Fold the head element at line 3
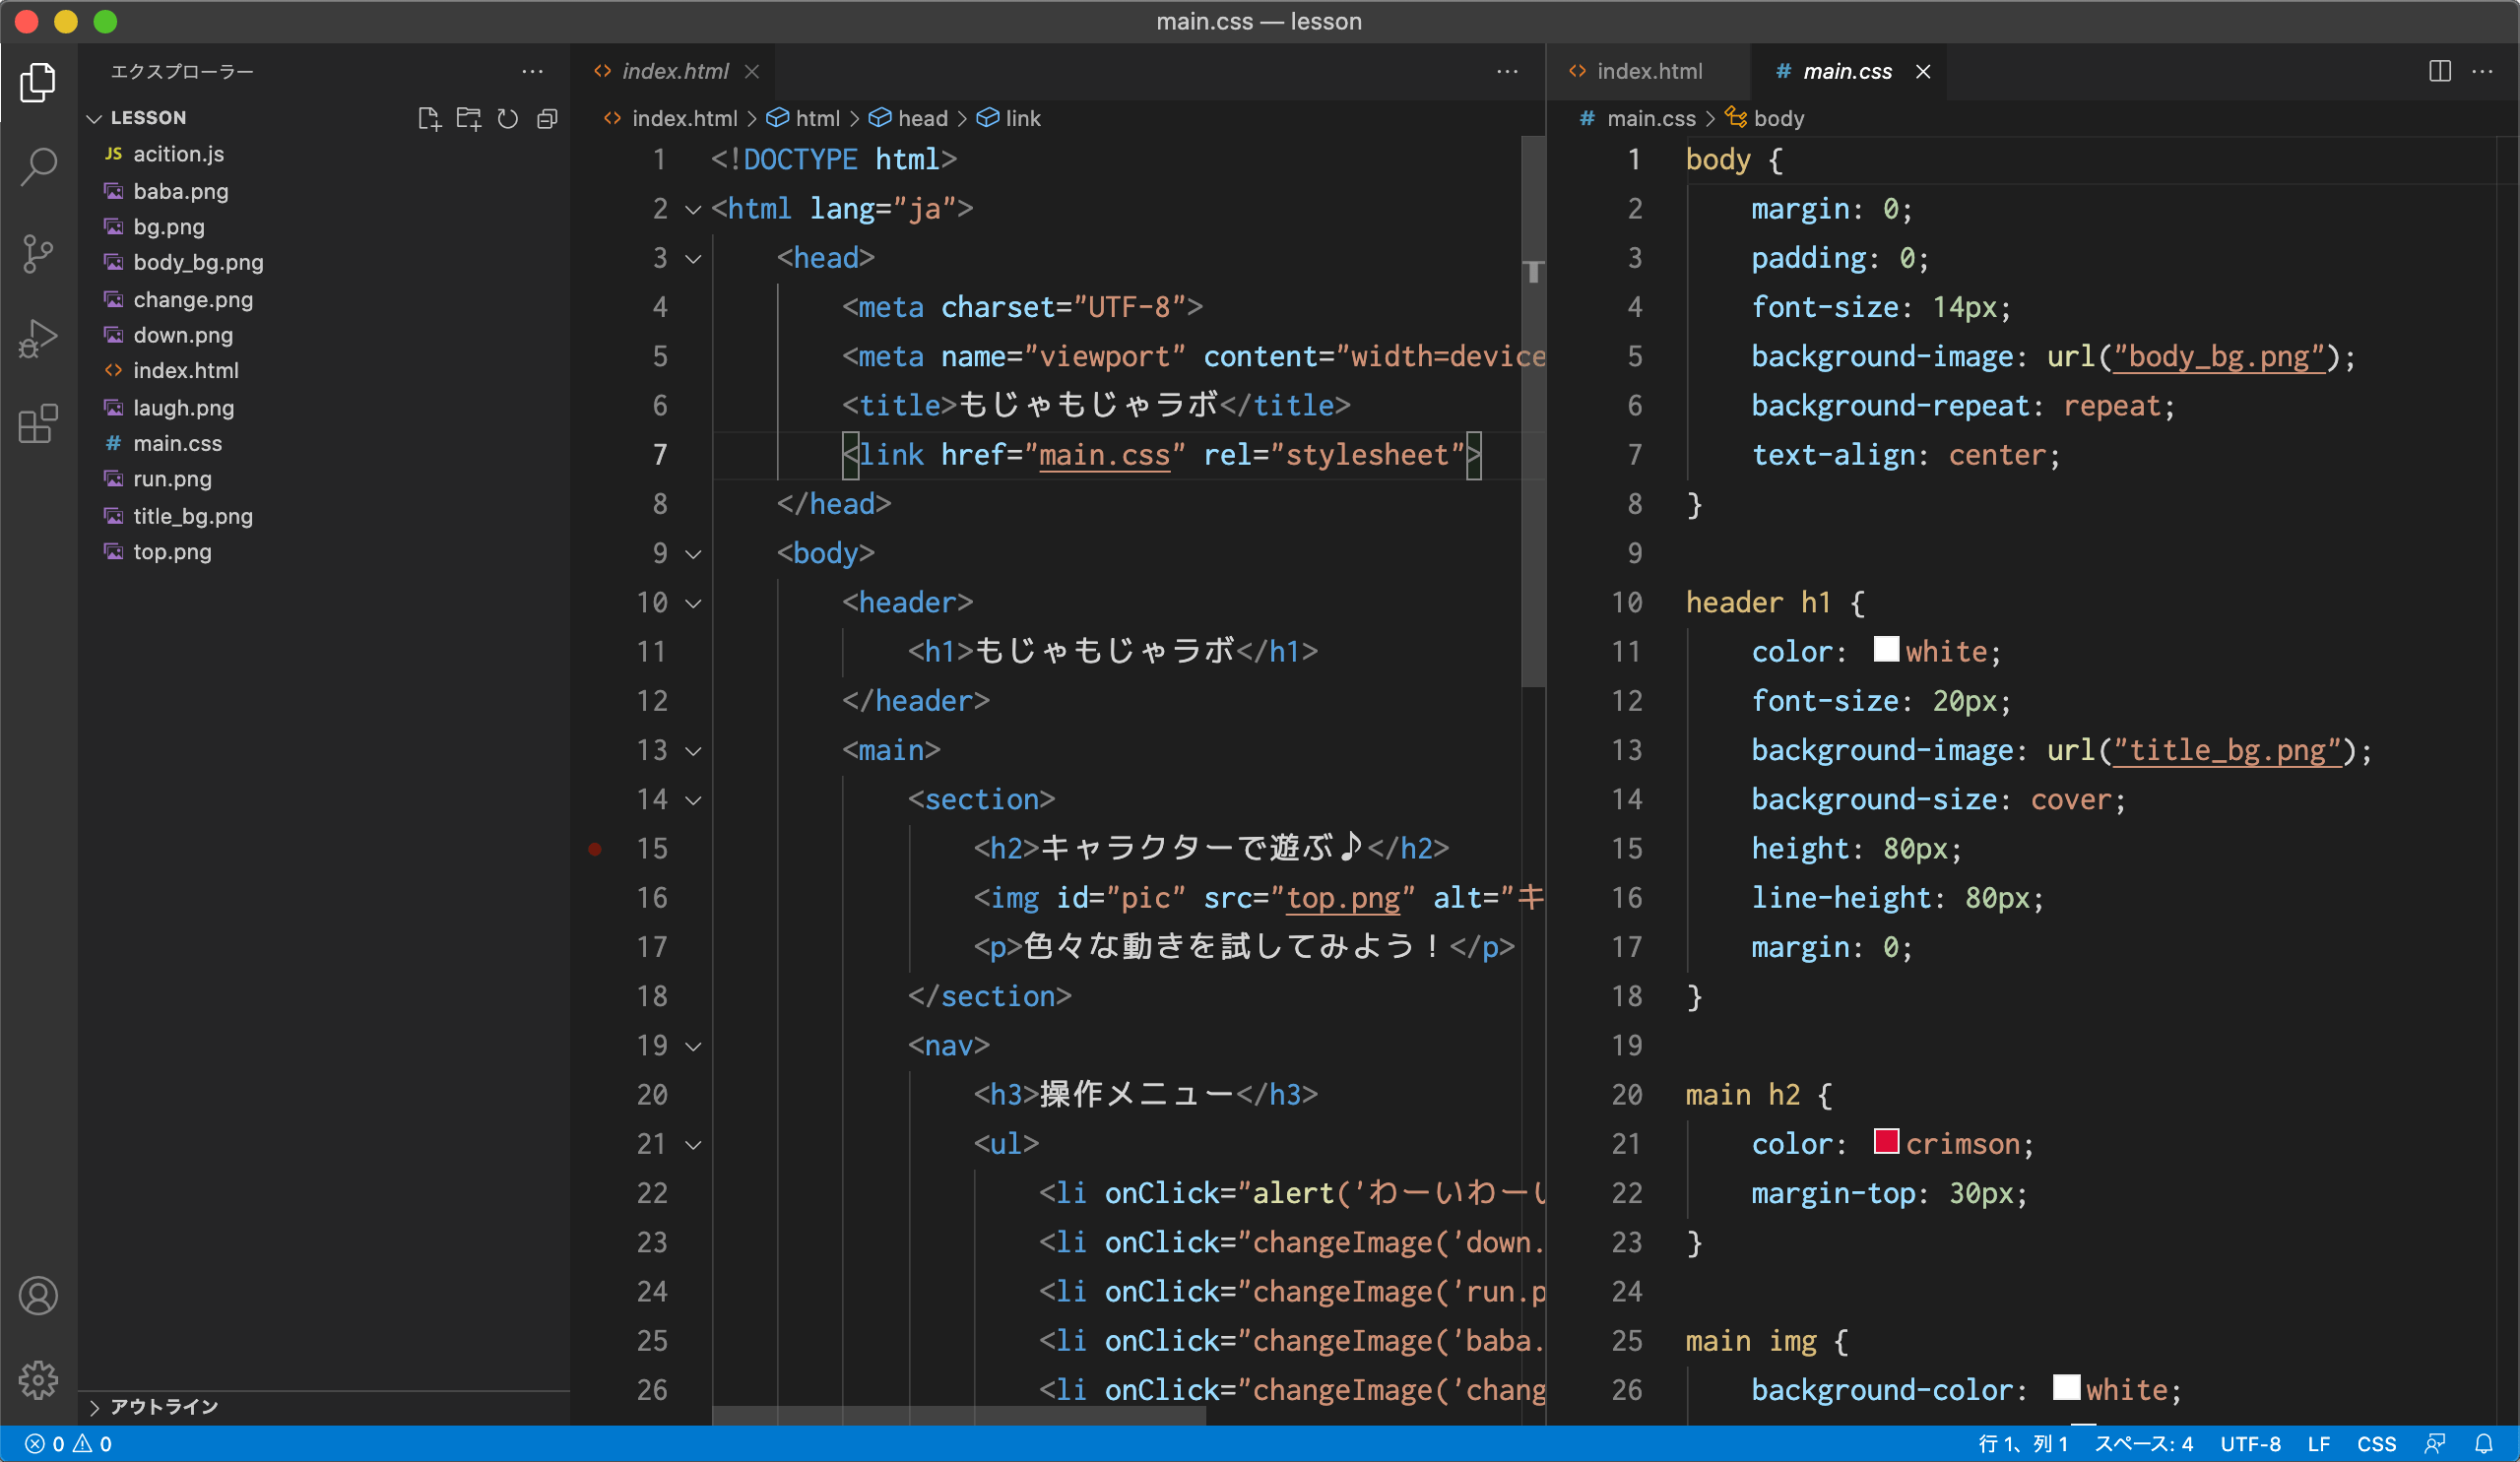2520x1462 pixels. pyautogui.click(x=693, y=259)
